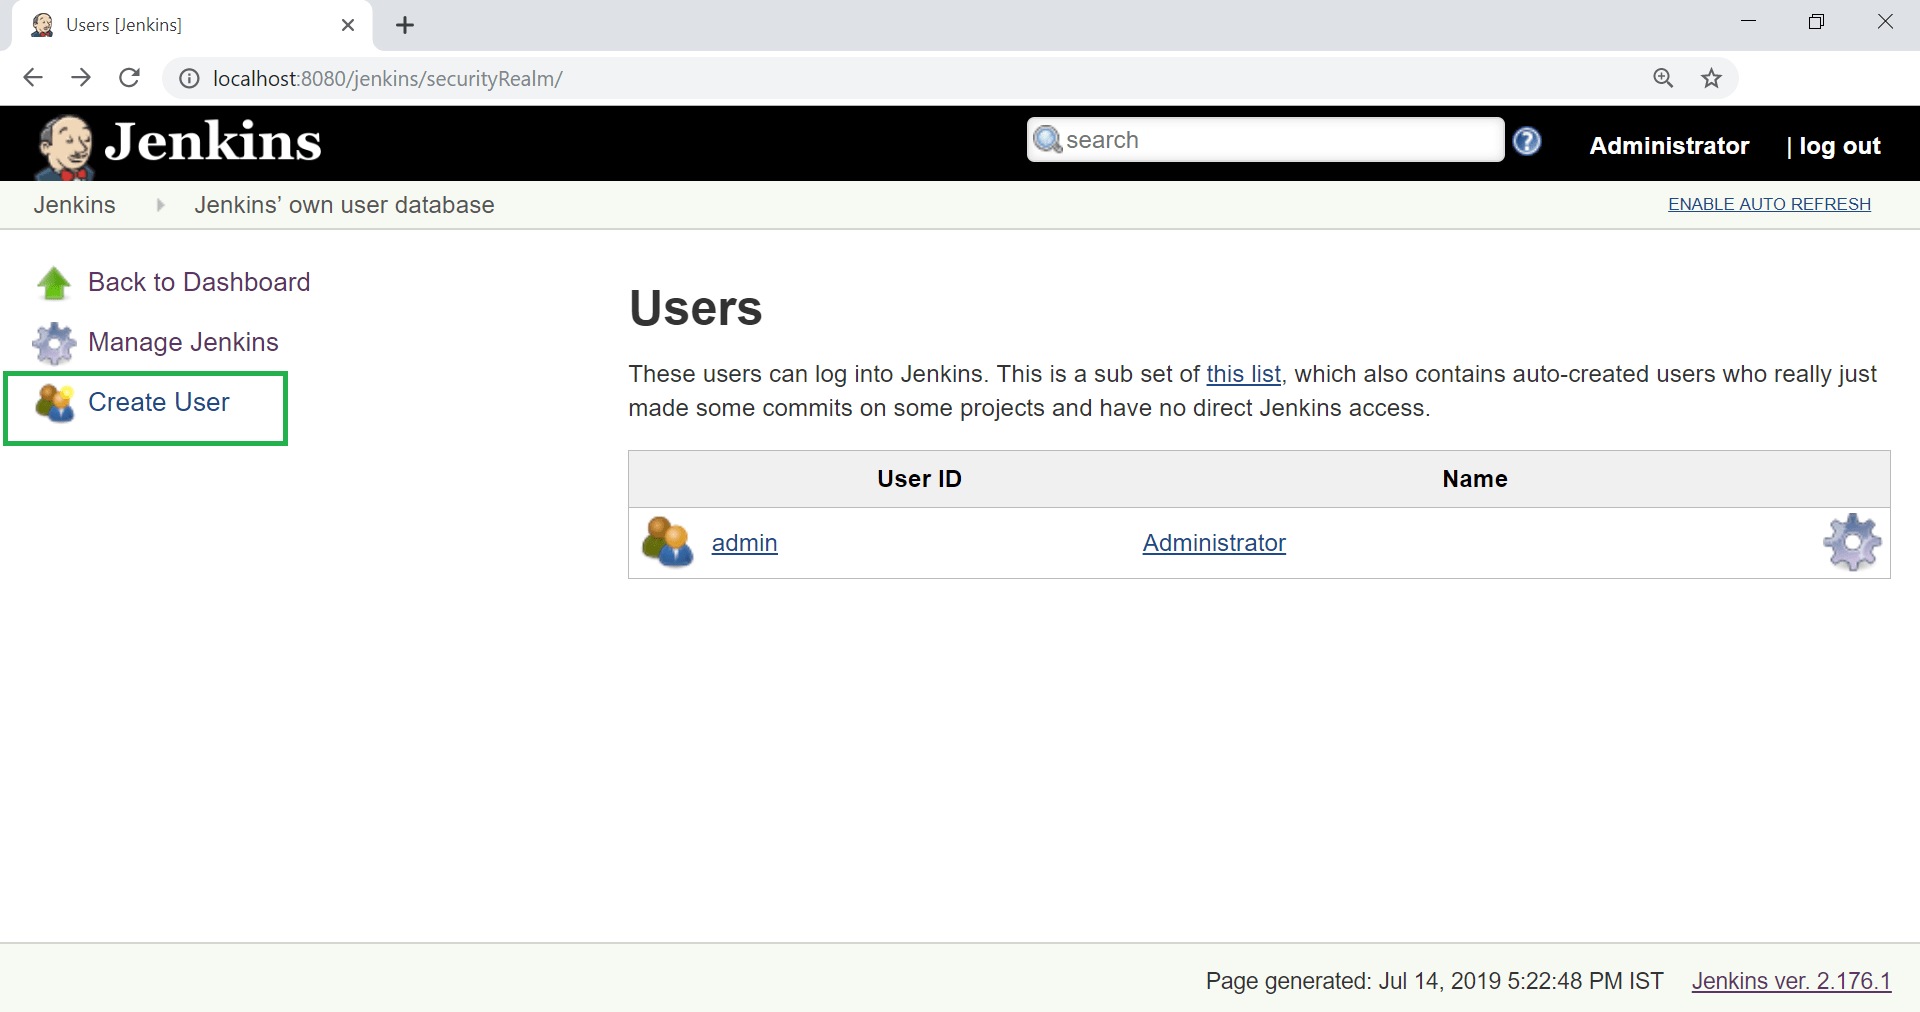
Task: Open the Jenkins ver. 2.176.1 link
Action: pyautogui.click(x=1791, y=981)
